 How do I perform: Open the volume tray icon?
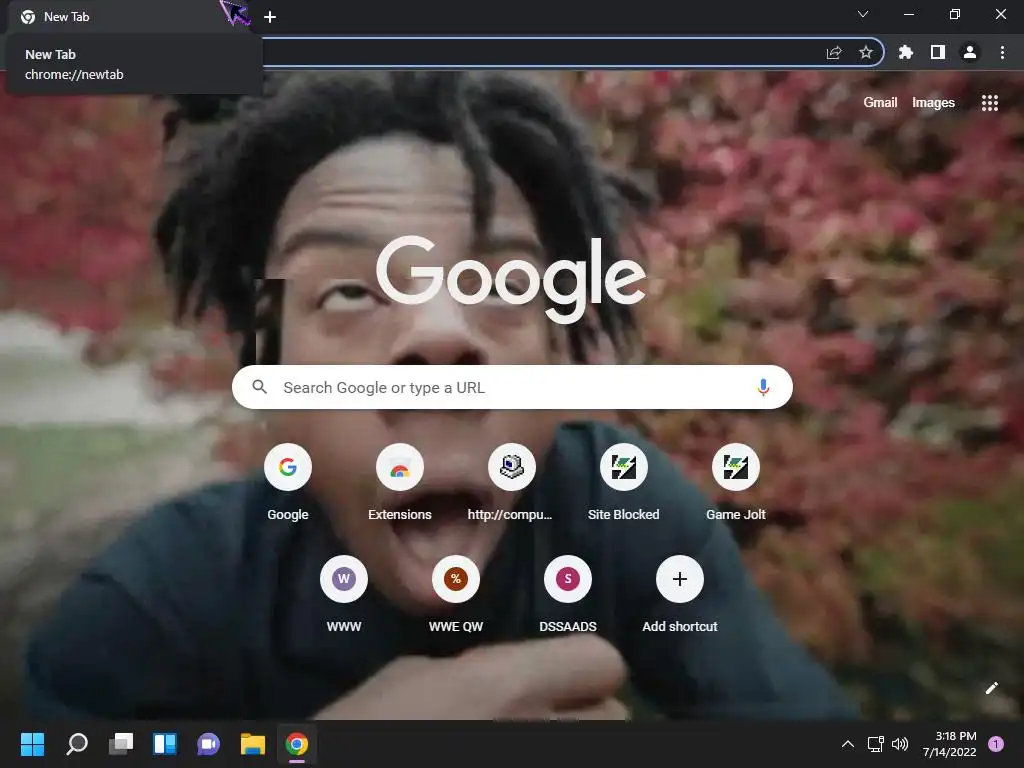tap(900, 744)
